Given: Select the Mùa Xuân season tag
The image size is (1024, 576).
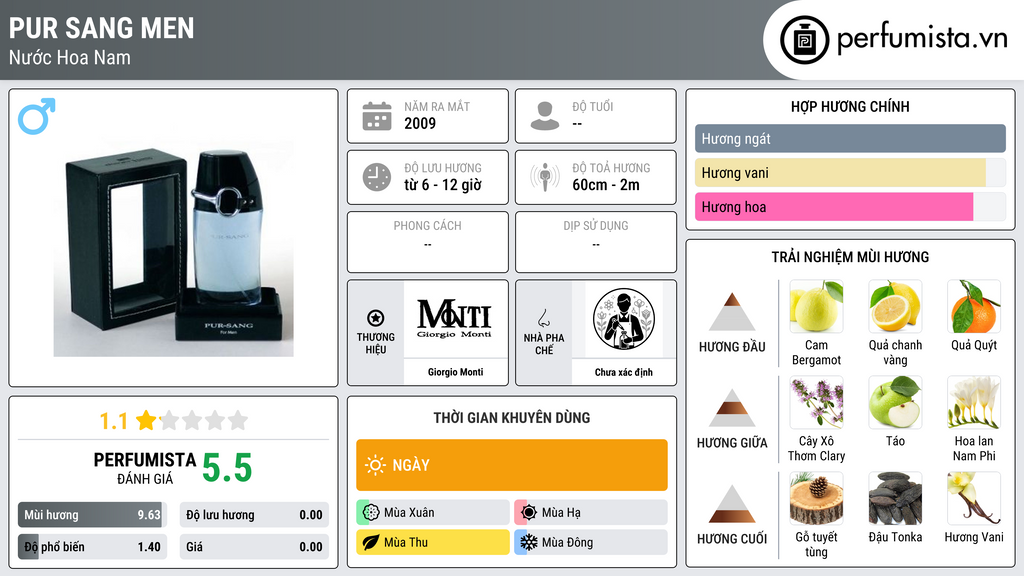Looking at the screenshot, I should pyautogui.click(x=433, y=513).
